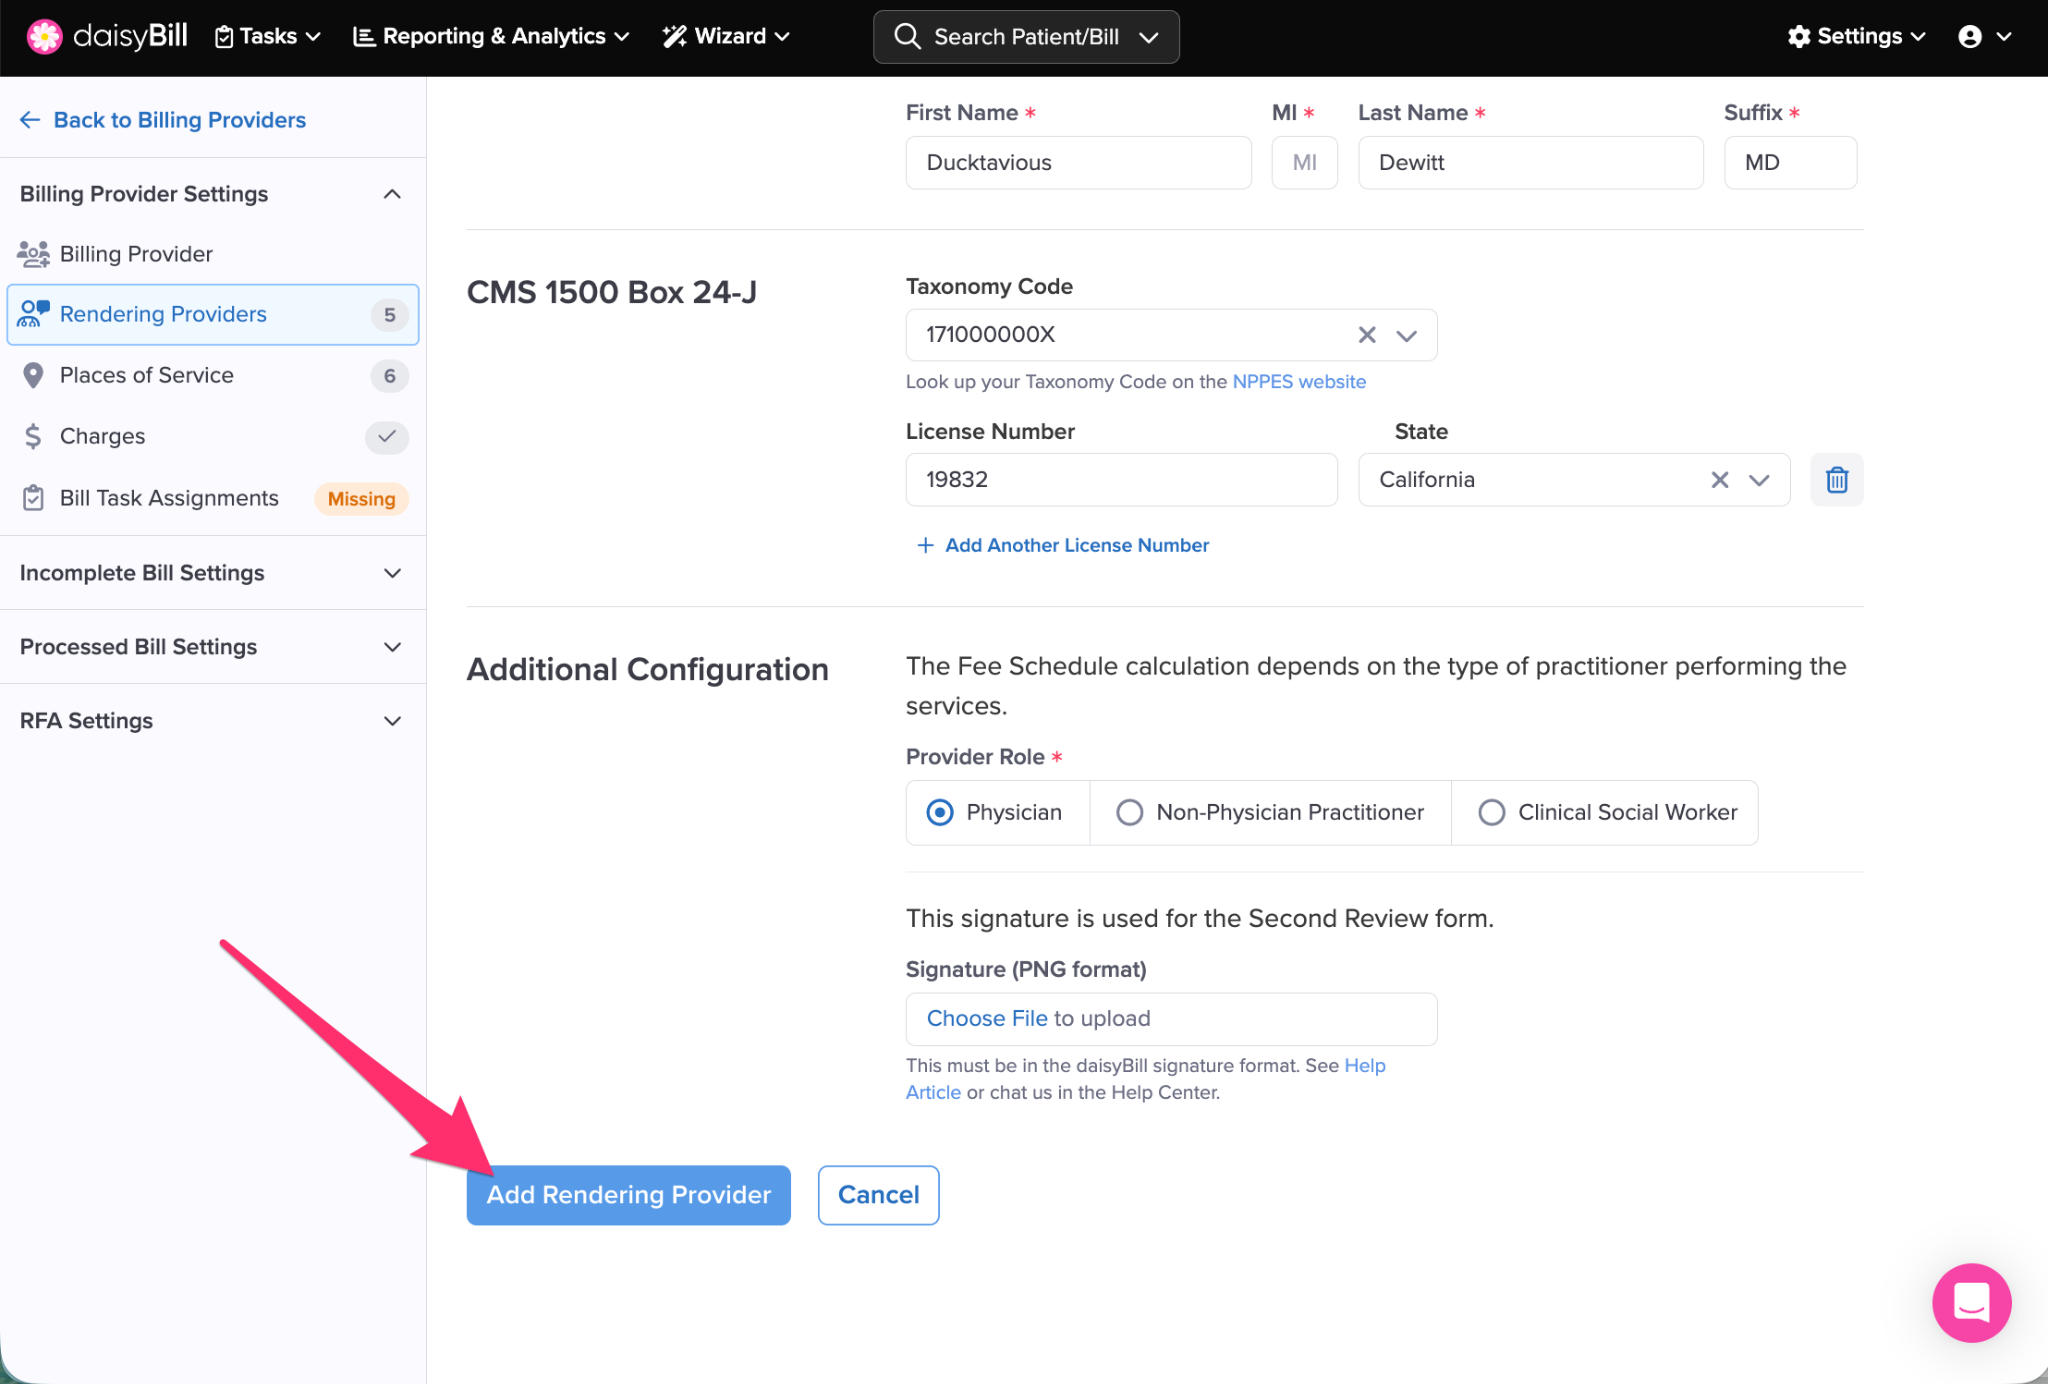Click the search magnifier icon
This screenshot has height=1384, width=2048.
point(906,37)
